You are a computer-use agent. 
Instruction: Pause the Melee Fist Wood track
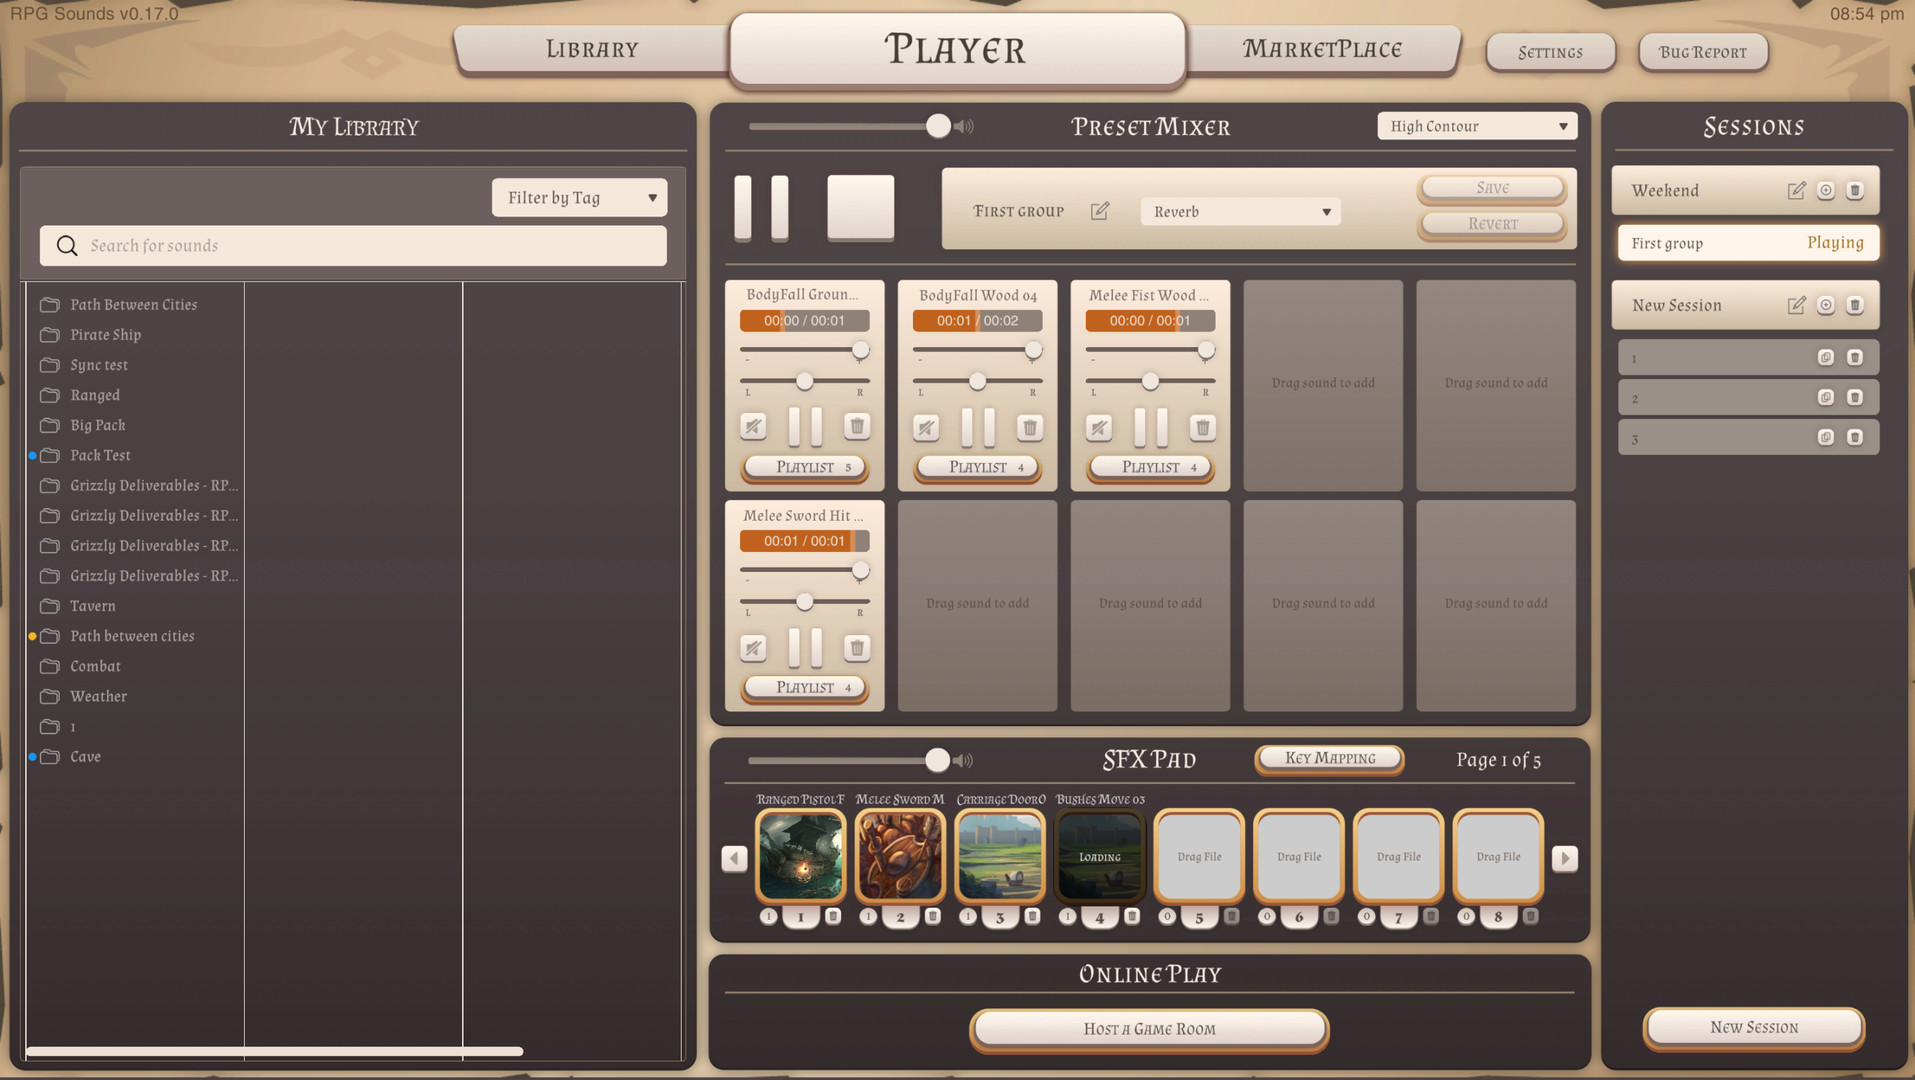(x=1151, y=428)
